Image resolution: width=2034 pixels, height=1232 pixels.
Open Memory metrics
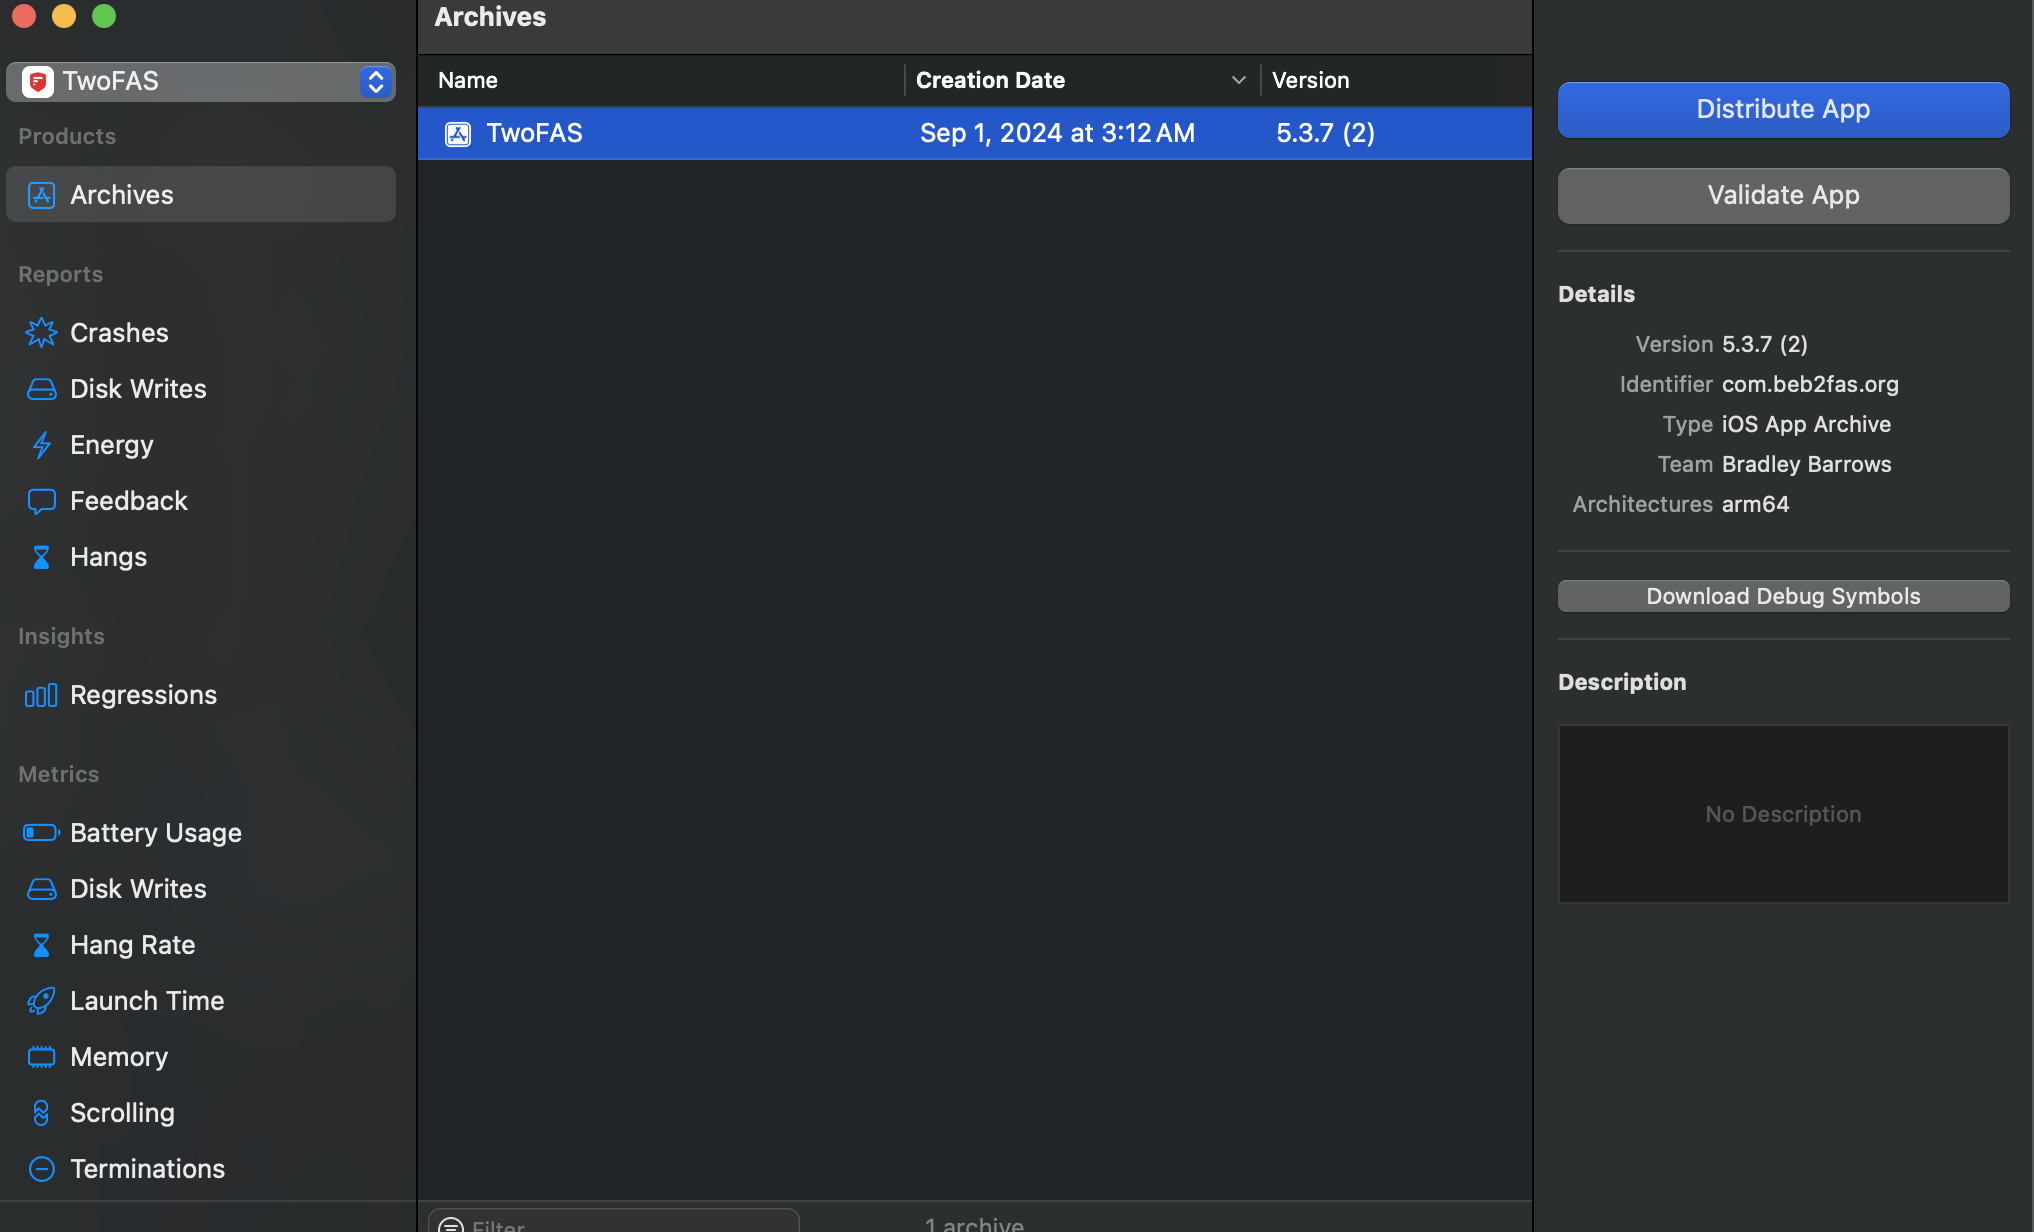(201, 1056)
